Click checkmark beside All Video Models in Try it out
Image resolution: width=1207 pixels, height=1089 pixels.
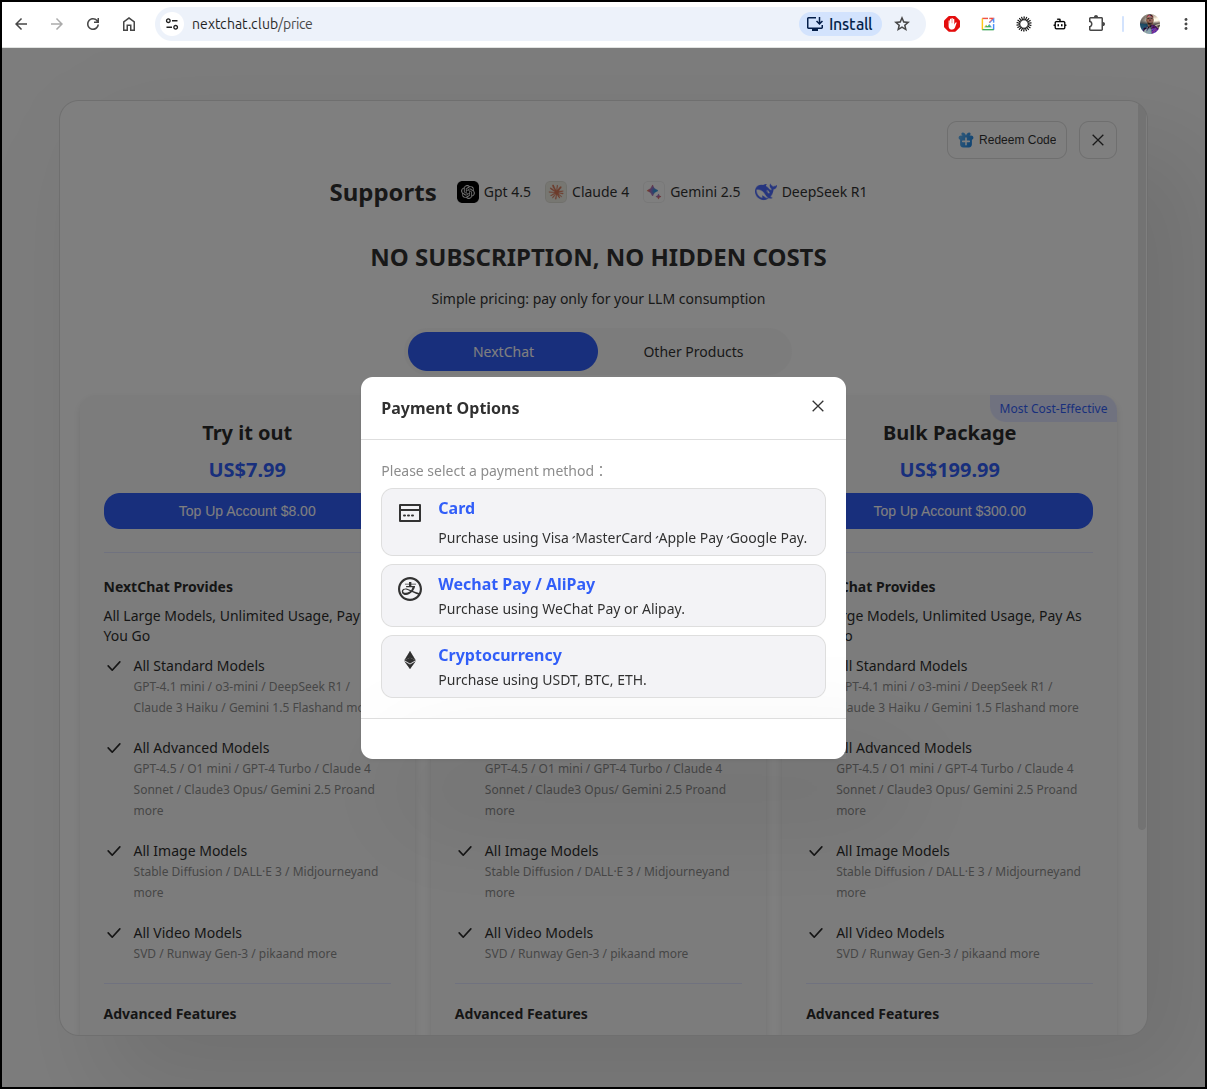(114, 933)
